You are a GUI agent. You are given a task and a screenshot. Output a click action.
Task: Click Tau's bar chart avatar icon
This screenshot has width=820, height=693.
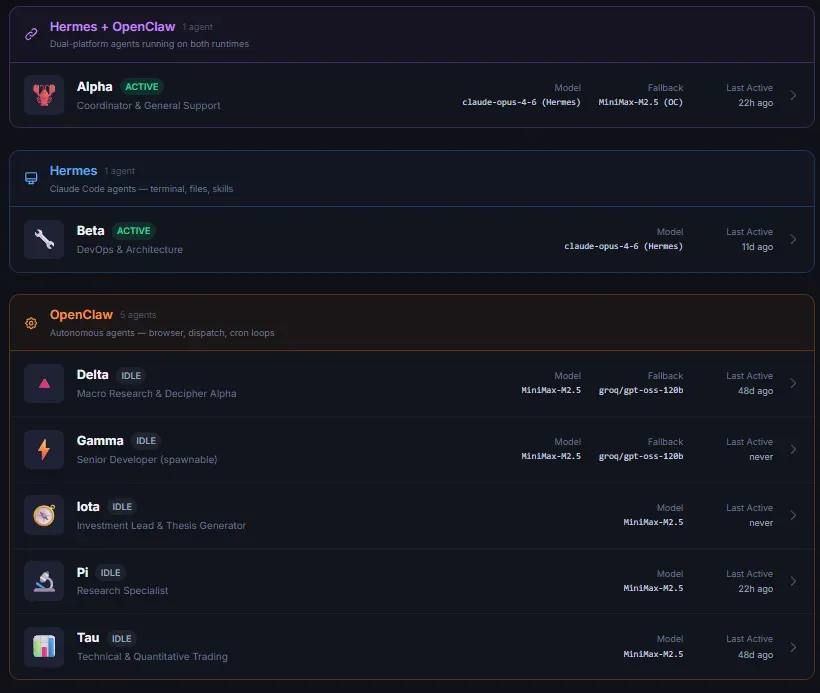pos(43,646)
